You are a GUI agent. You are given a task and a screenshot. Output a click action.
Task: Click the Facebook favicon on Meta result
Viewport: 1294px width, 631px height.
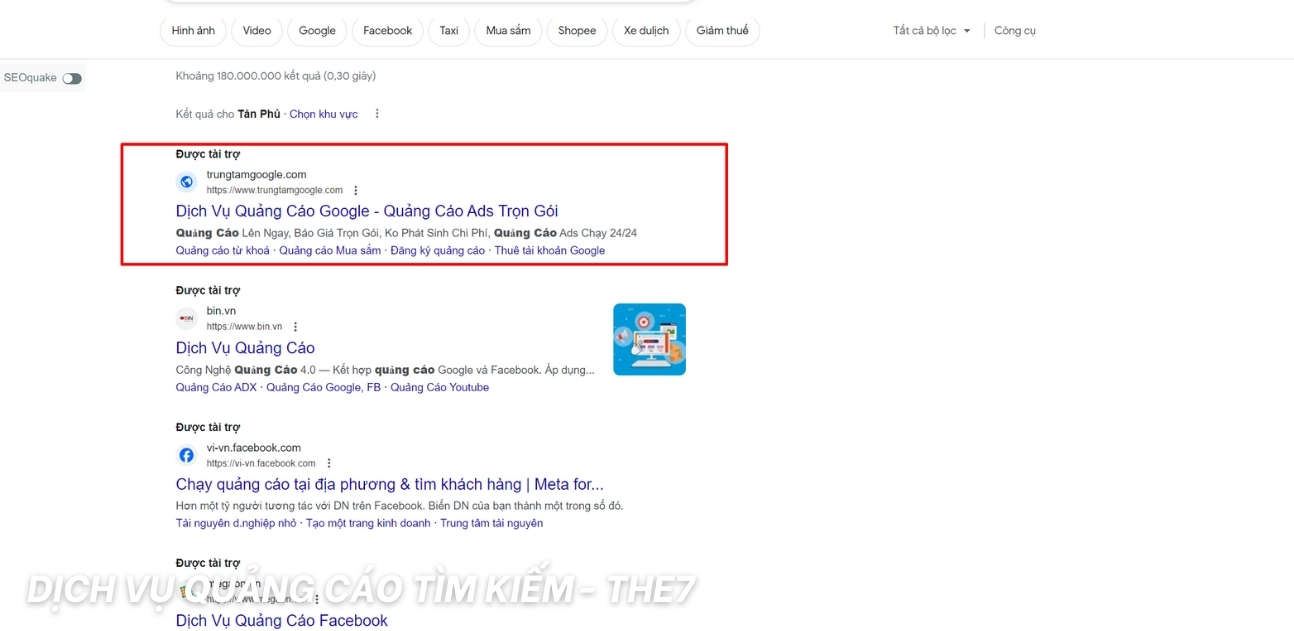(x=186, y=455)
